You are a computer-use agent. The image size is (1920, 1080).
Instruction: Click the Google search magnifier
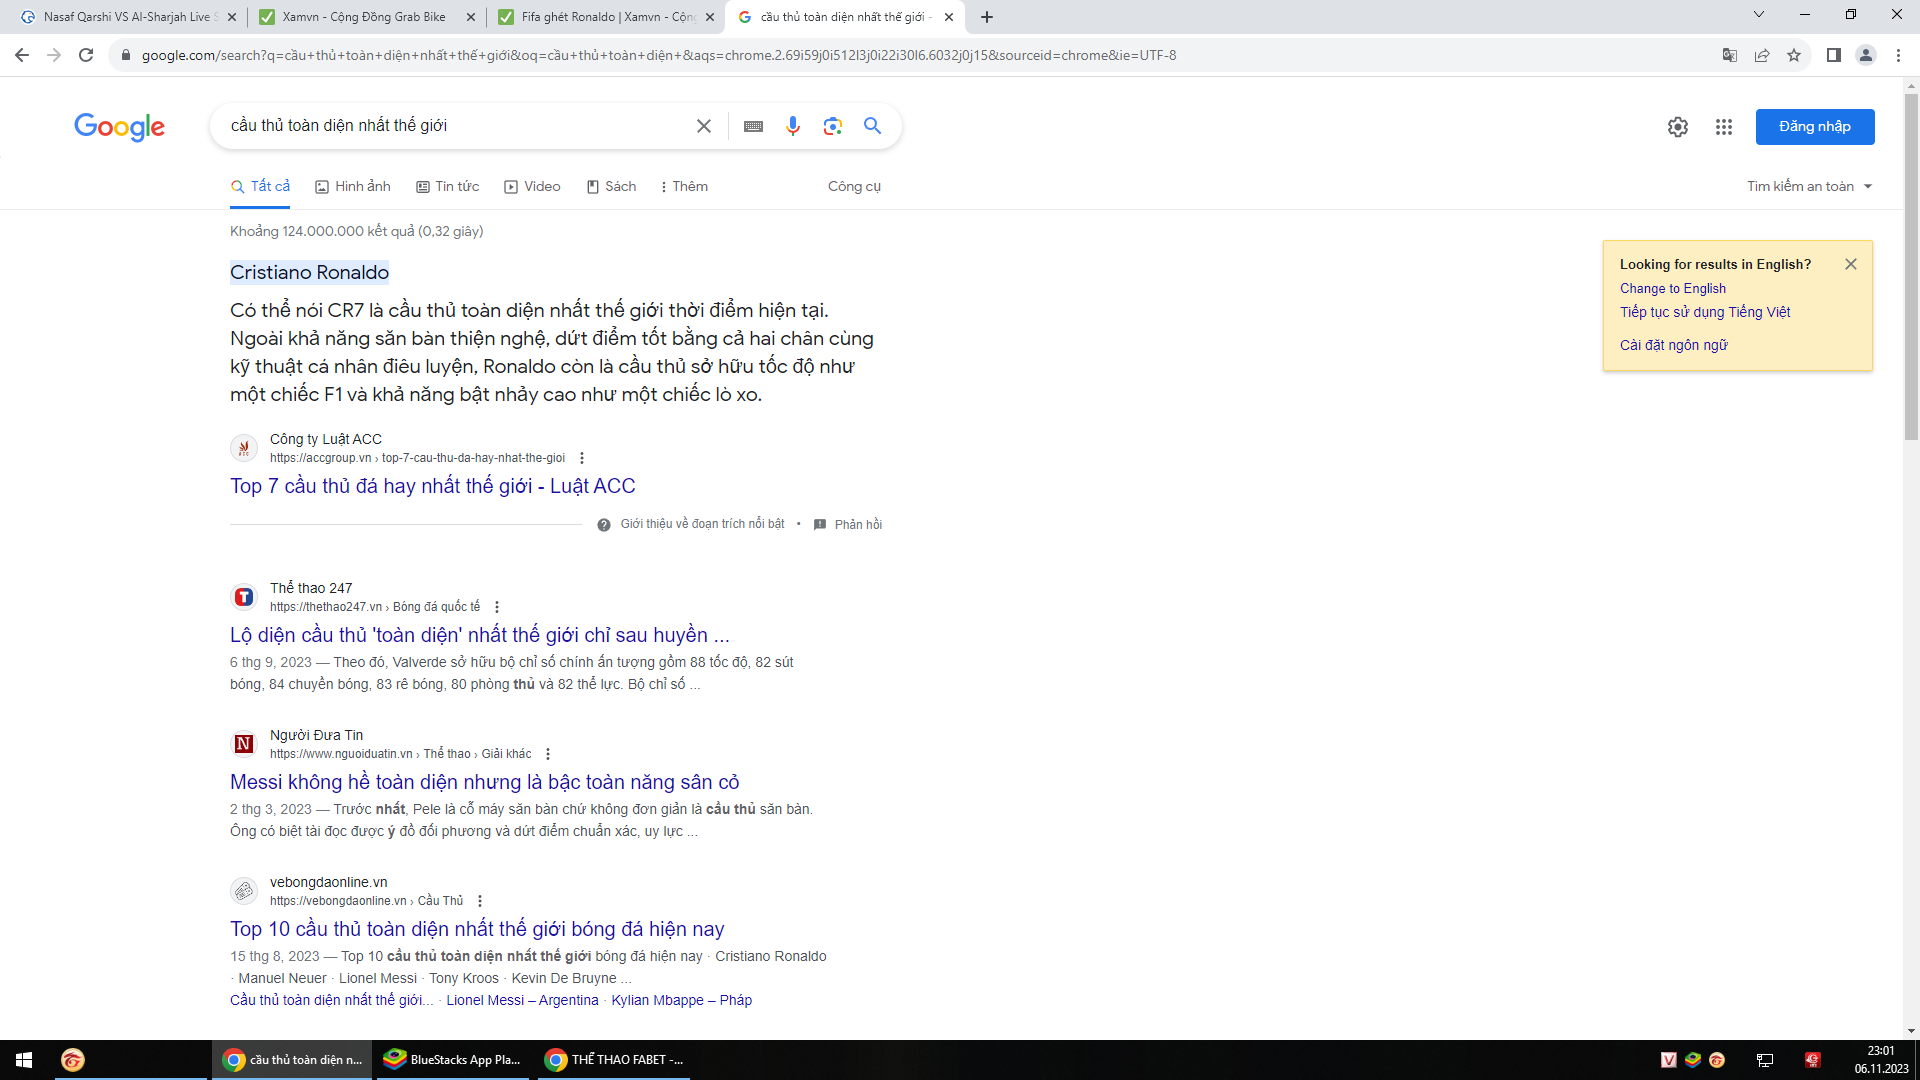click(x=872, y=126)
